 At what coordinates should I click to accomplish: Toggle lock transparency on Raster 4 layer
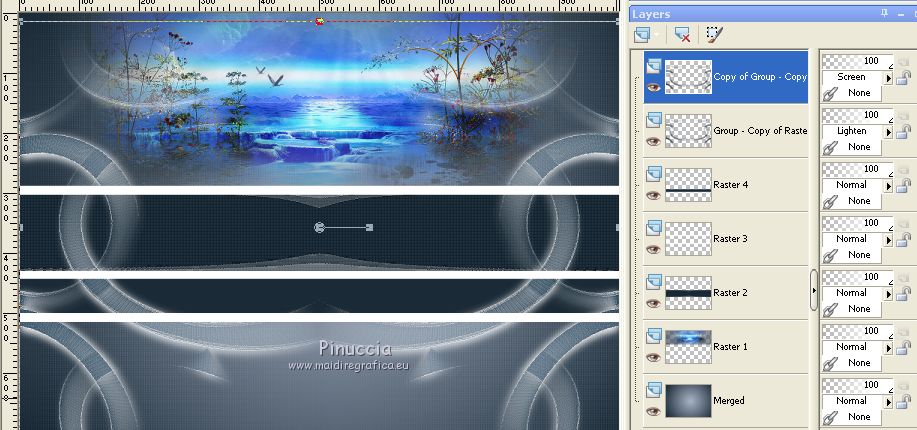pyautogui.click(x=904, y=185)
